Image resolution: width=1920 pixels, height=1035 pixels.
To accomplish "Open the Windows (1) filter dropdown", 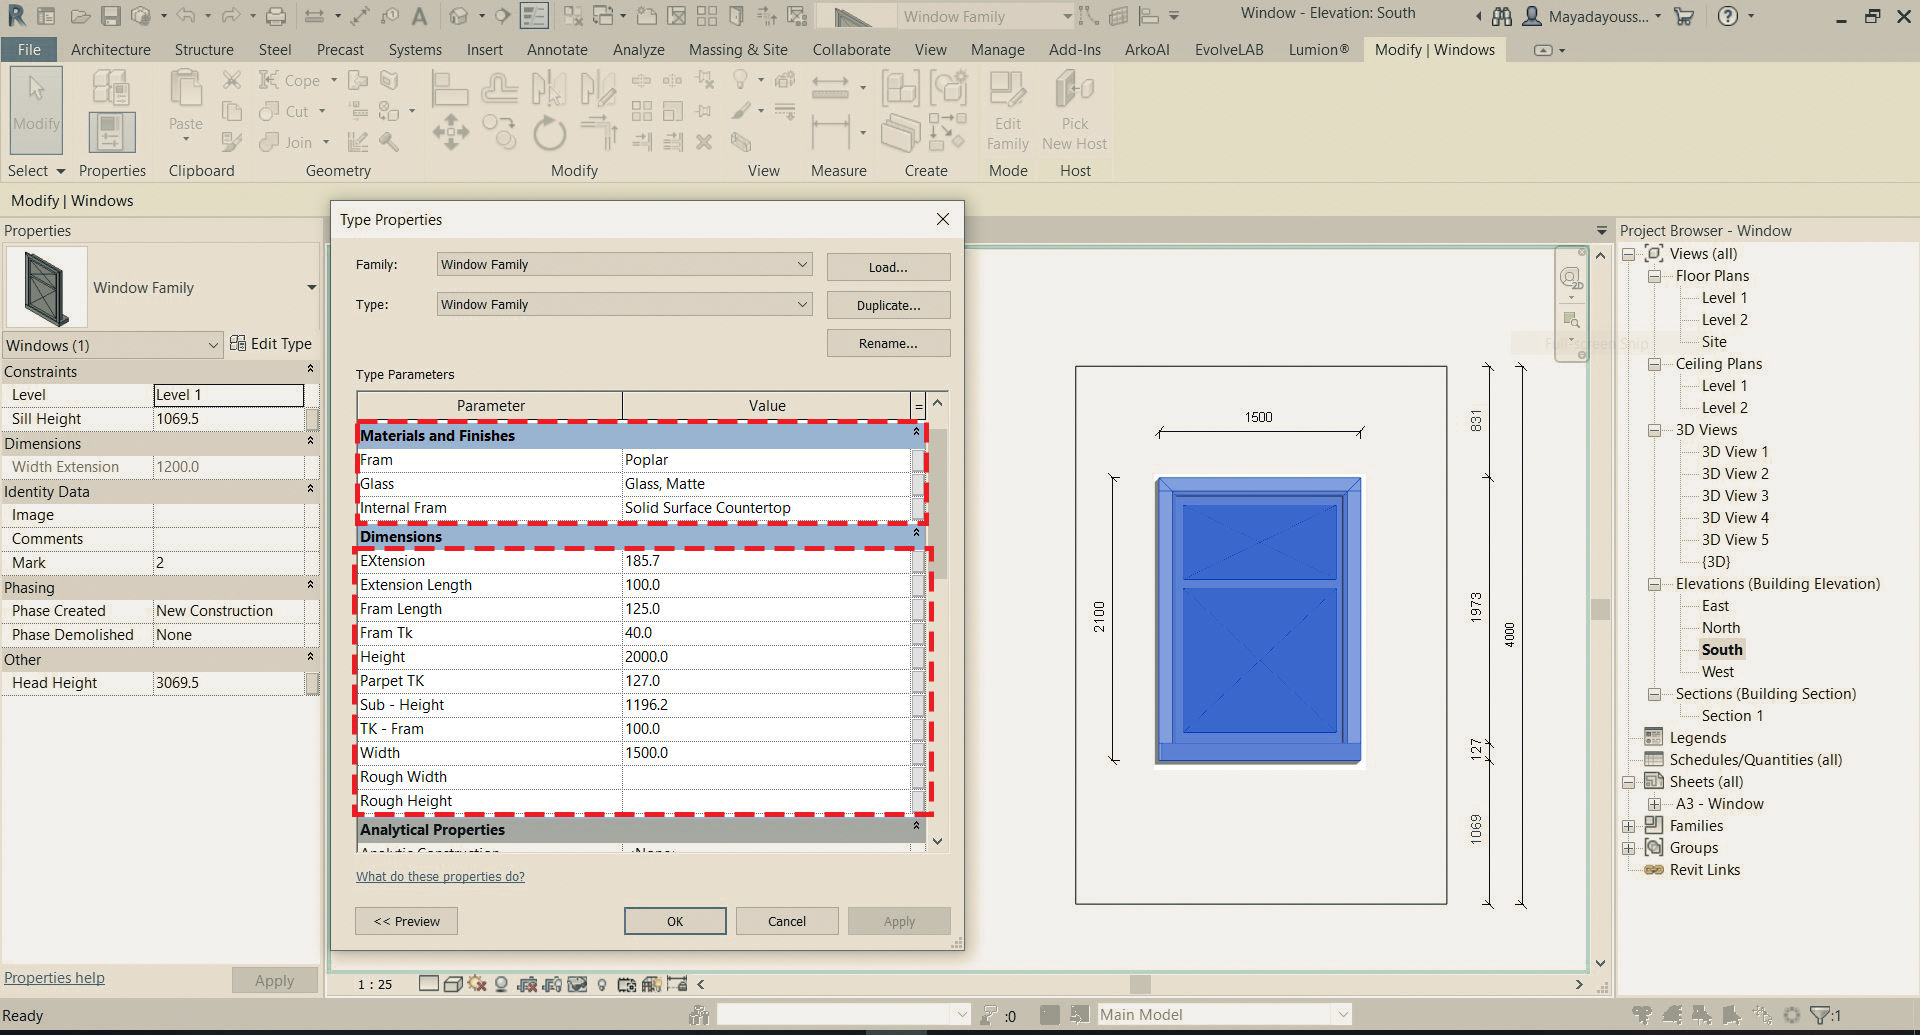I will [112, 345].
